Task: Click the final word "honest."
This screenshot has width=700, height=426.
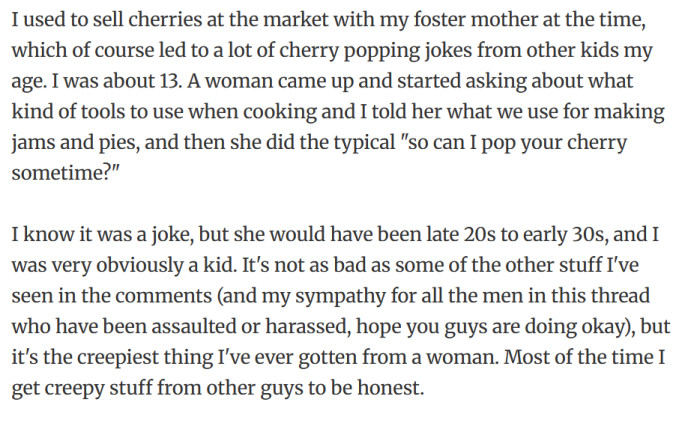Action: 391,388
